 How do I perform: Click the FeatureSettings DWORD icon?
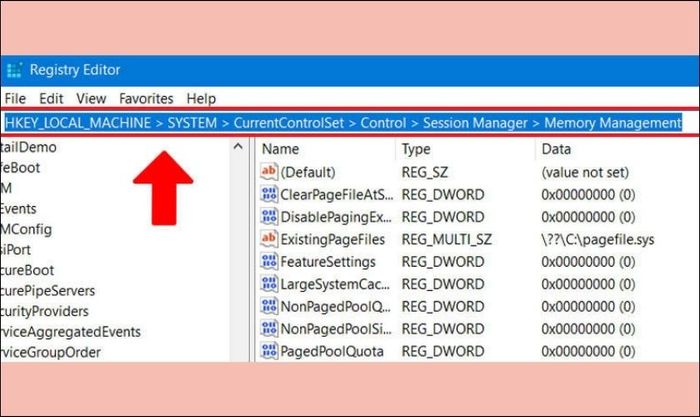269,261
